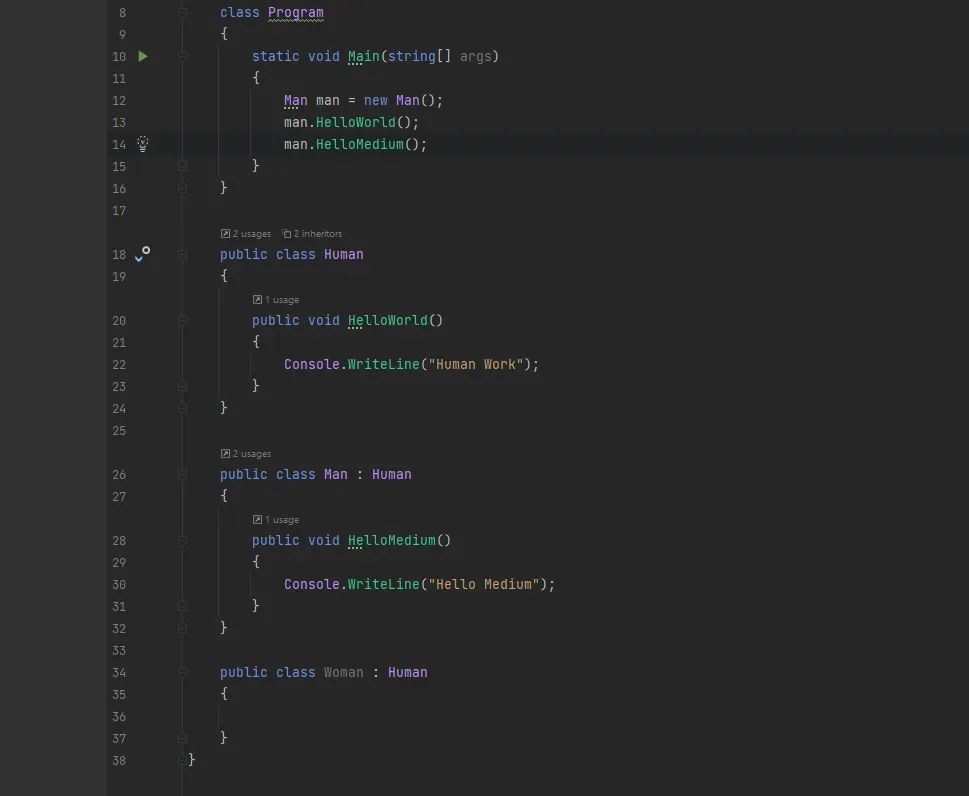
Task: Open the '2 inheritors' code lens
Action: (x=312, y=234)
